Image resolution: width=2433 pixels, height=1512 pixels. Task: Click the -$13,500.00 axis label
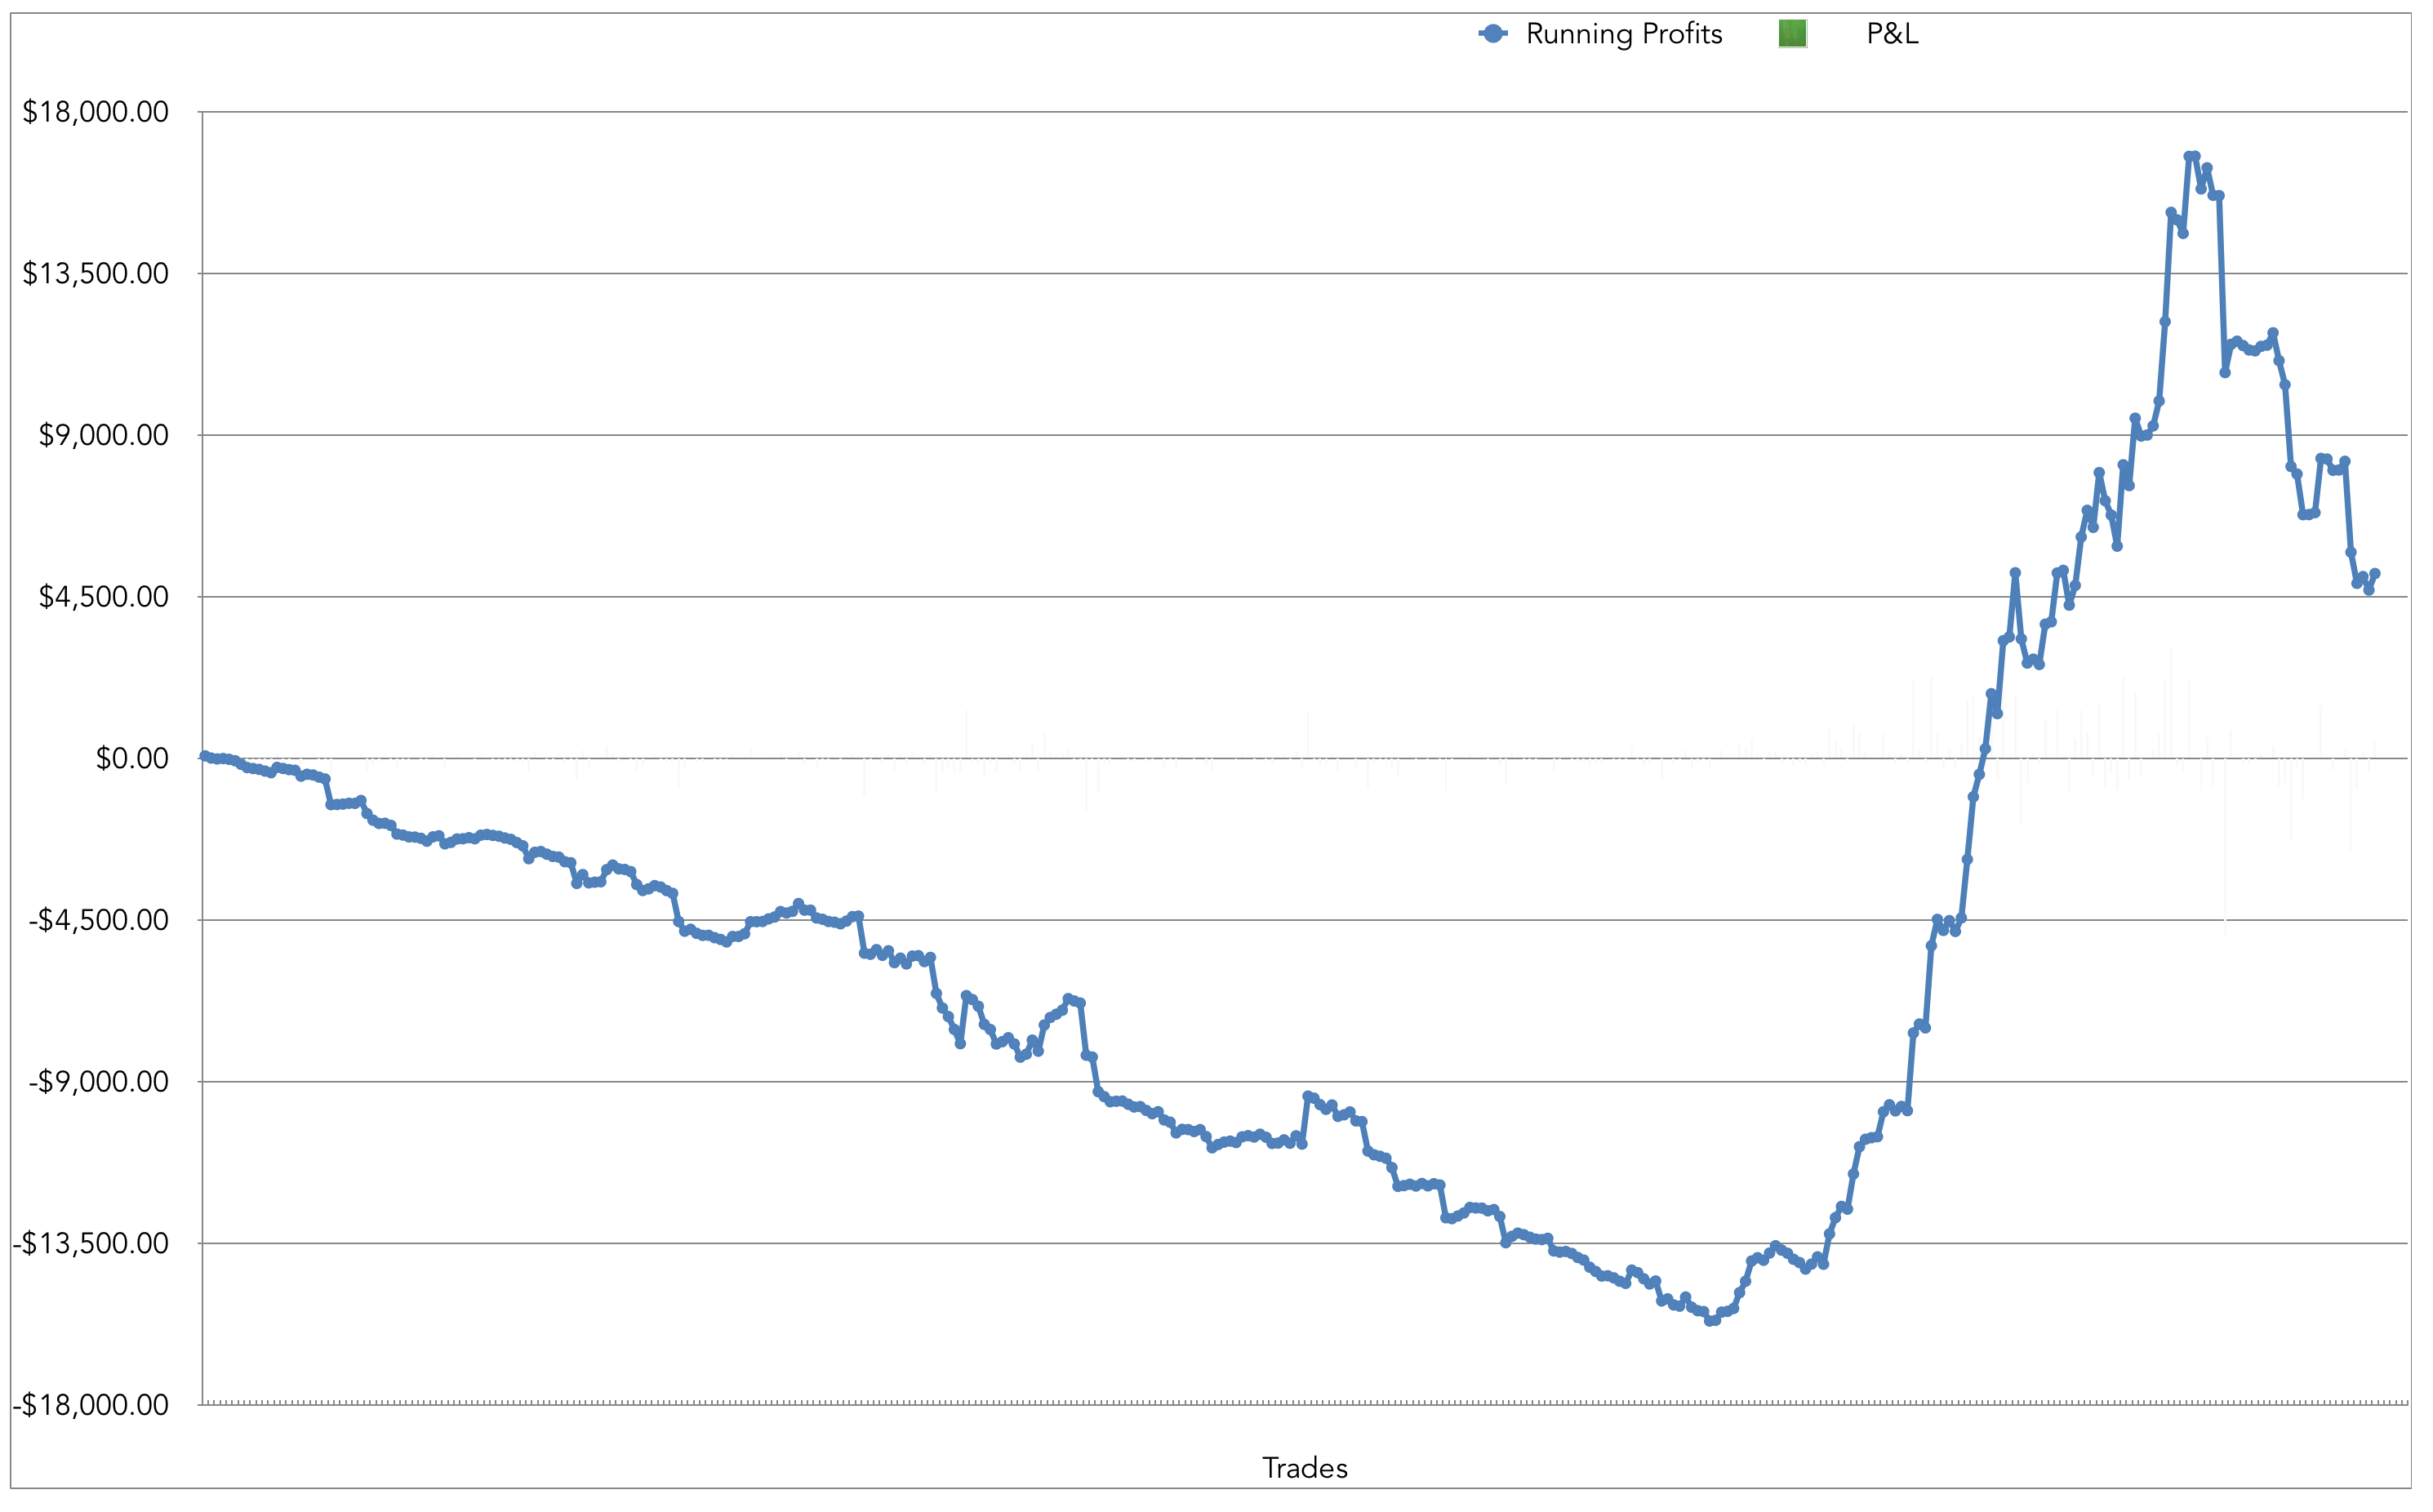[91, 1244]
